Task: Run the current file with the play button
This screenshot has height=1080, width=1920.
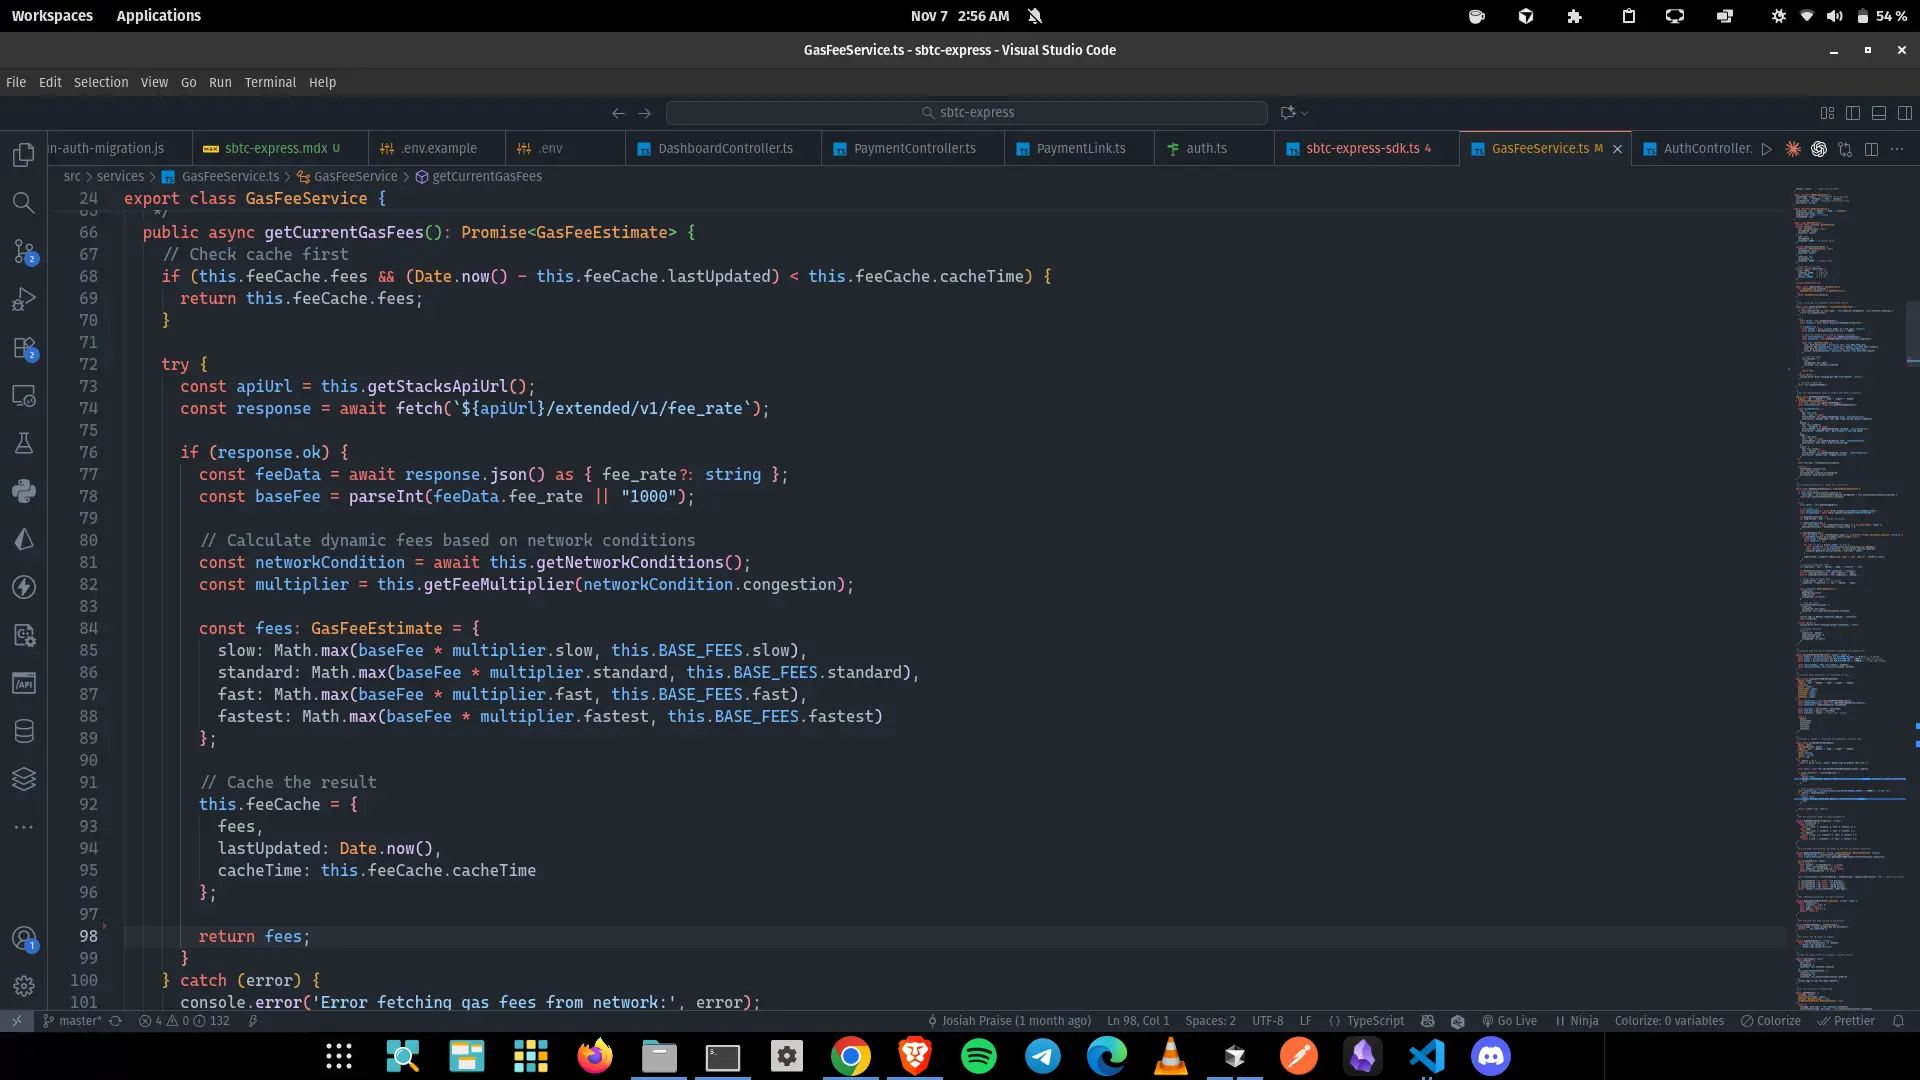Action: pos(1767,148)
